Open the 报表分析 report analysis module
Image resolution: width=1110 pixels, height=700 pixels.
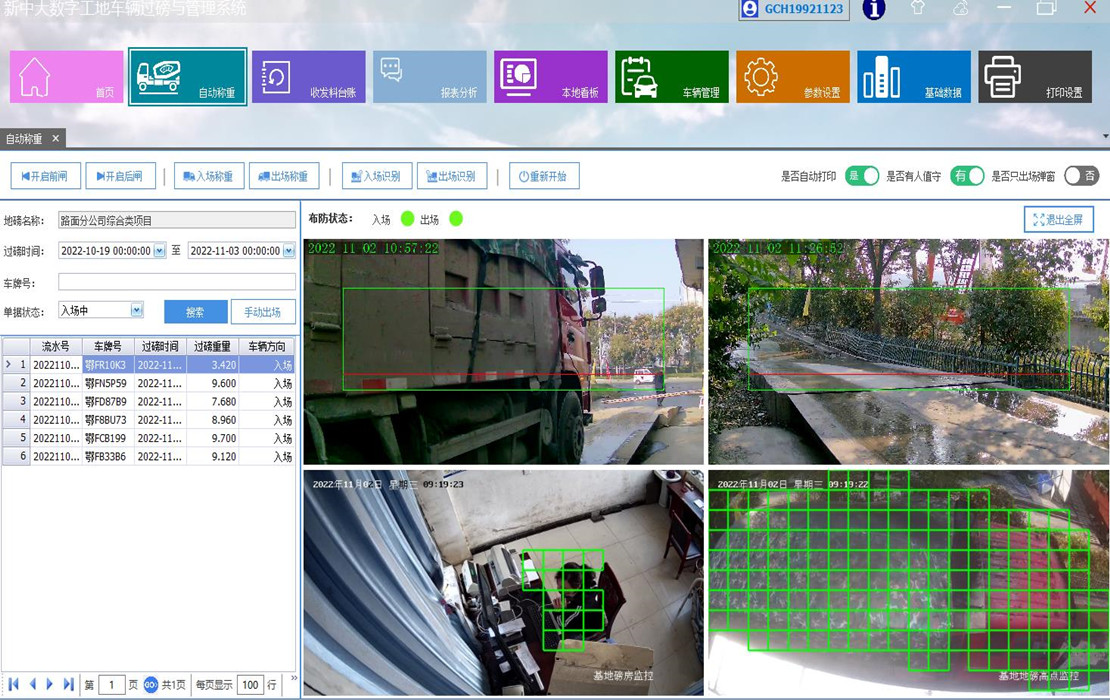pyautogui.click(x=428, y=76)
